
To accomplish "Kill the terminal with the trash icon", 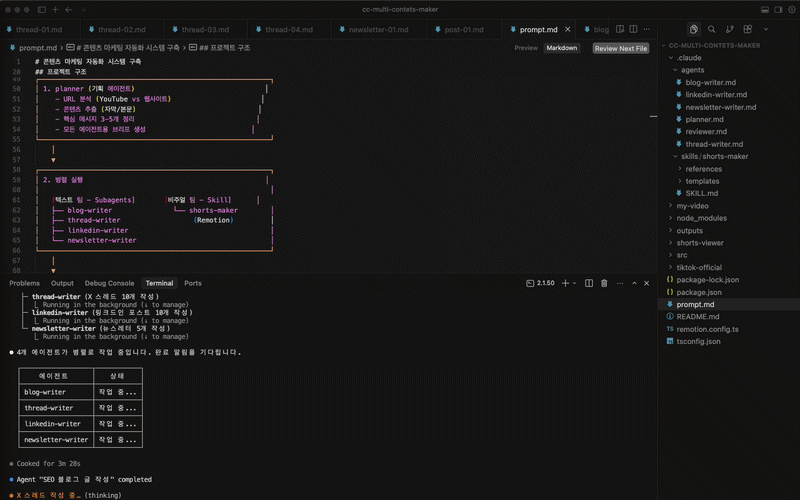I will coord(604,283).
